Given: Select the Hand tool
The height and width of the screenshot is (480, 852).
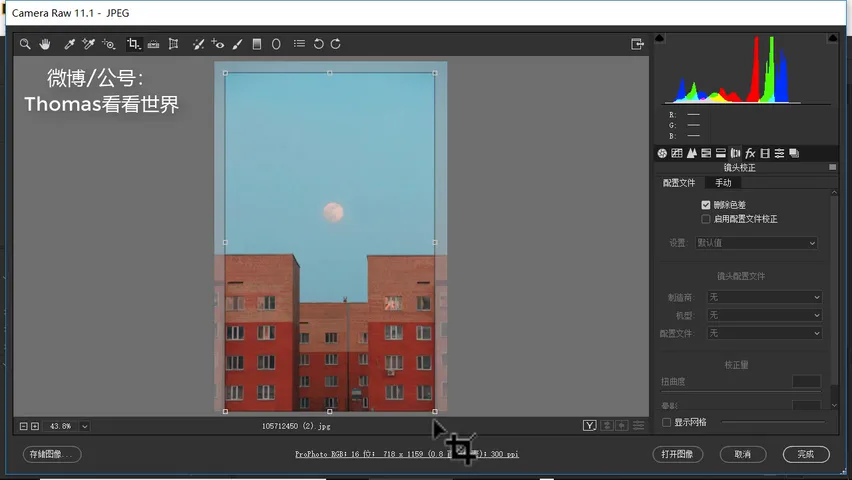Looking at the screenshot, I should pos(45,44).
